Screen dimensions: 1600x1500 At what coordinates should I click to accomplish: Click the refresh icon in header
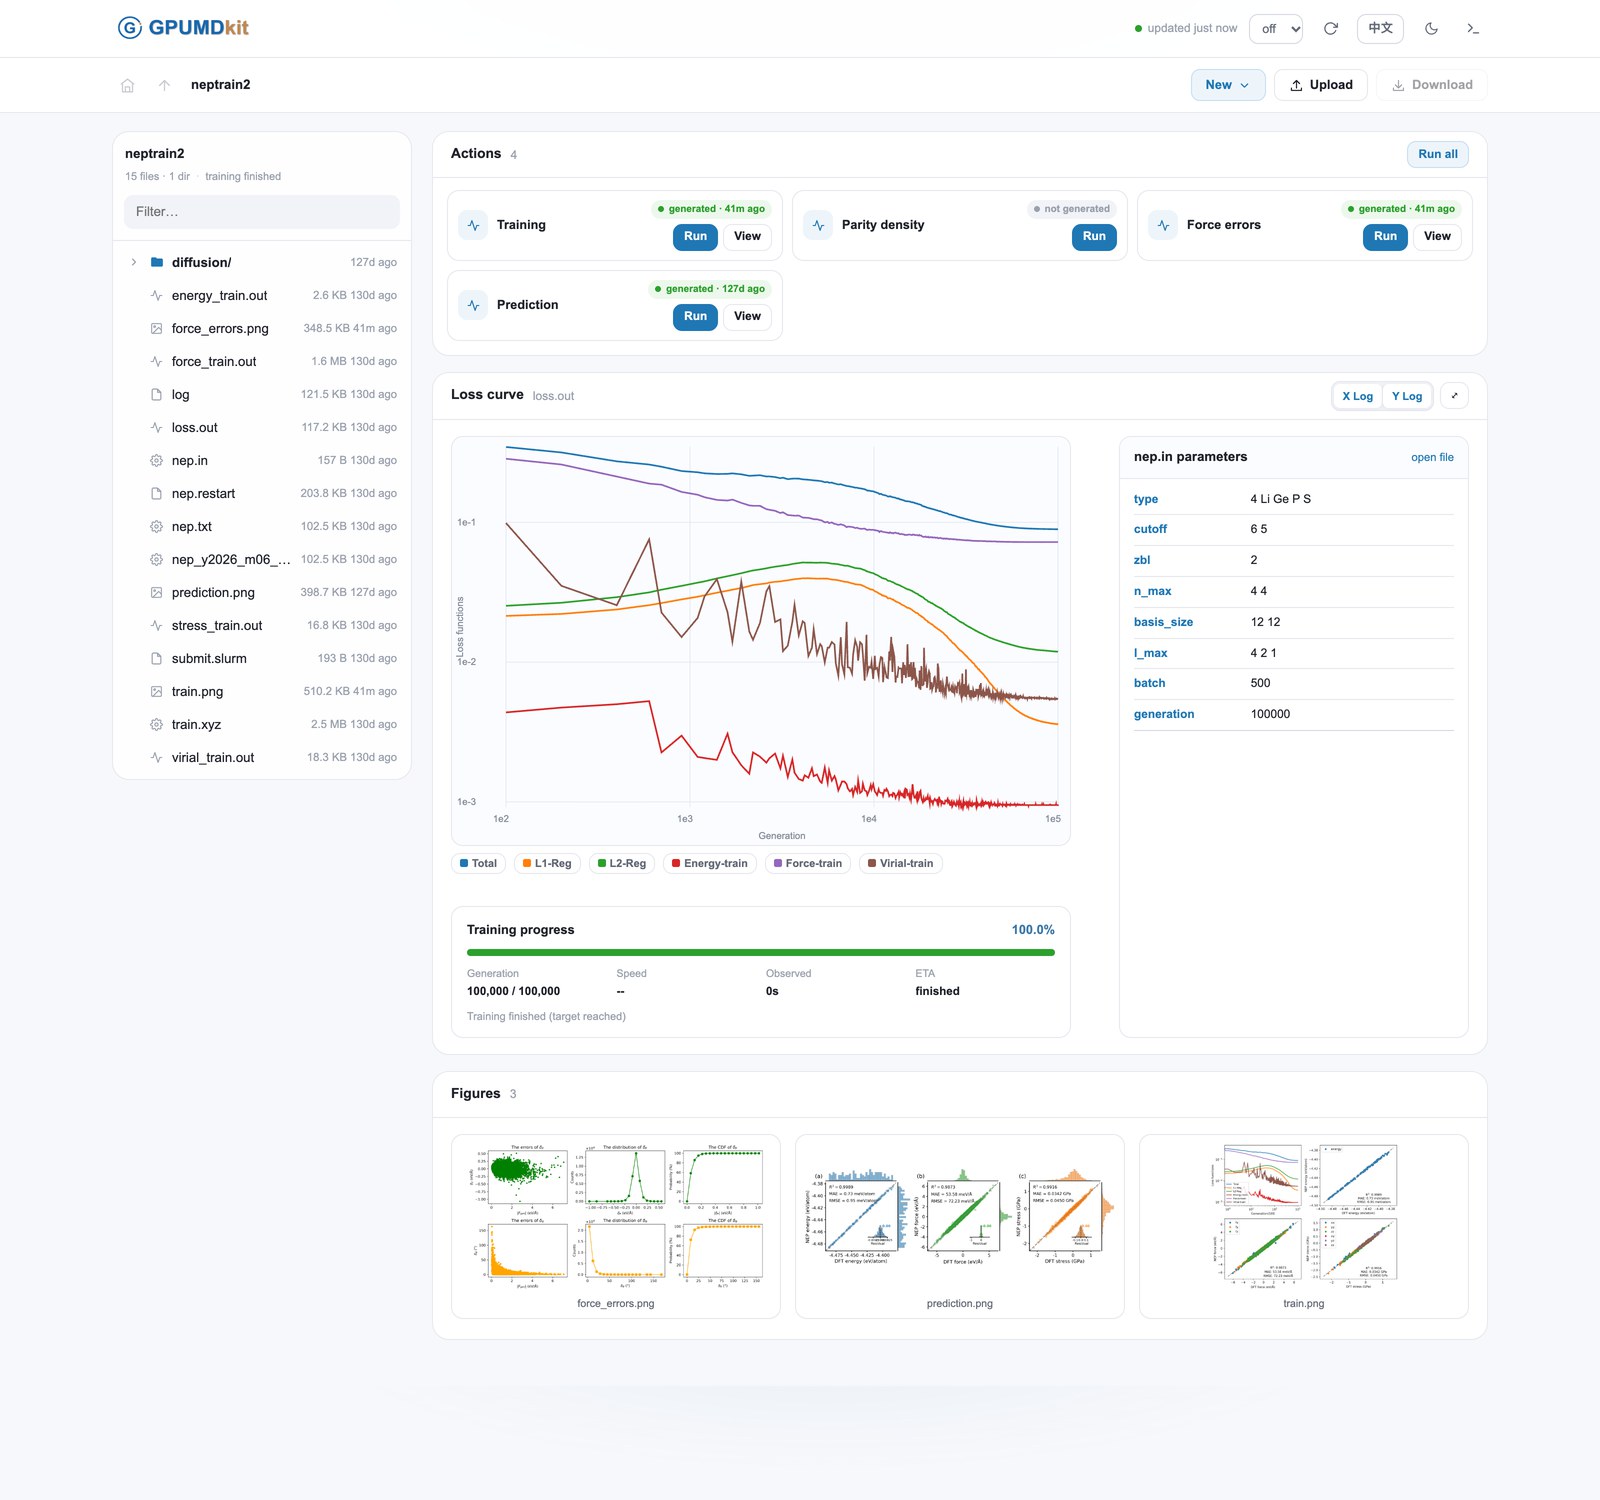pos(1331,29)
